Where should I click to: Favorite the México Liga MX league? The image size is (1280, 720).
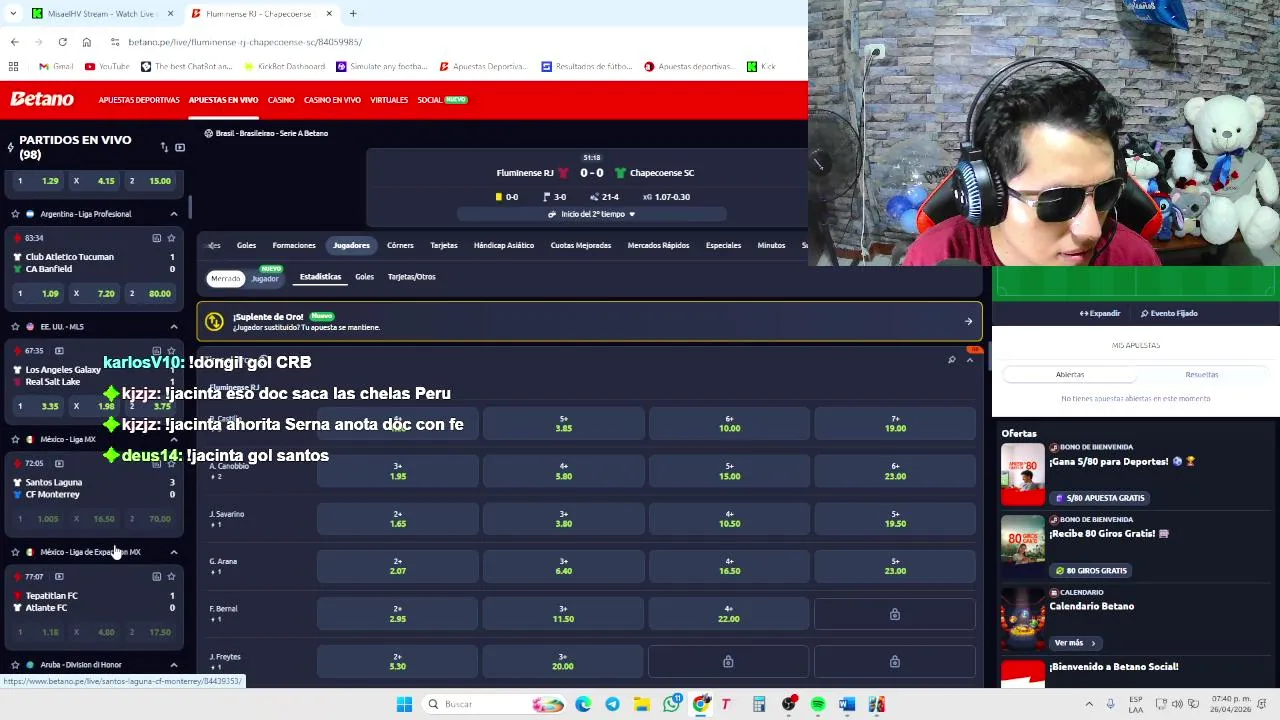point(15,439)
